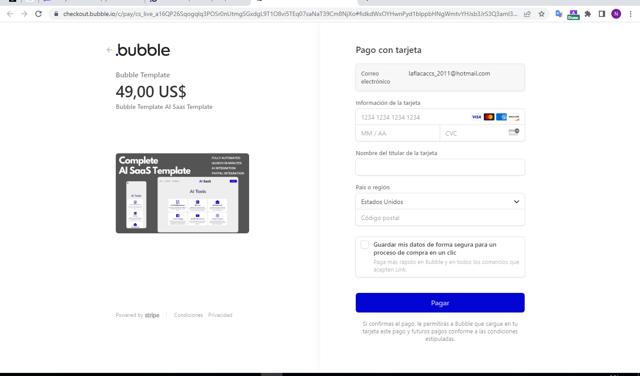Open the Condiciones link
640x376 pixels.
click(189, 315)
